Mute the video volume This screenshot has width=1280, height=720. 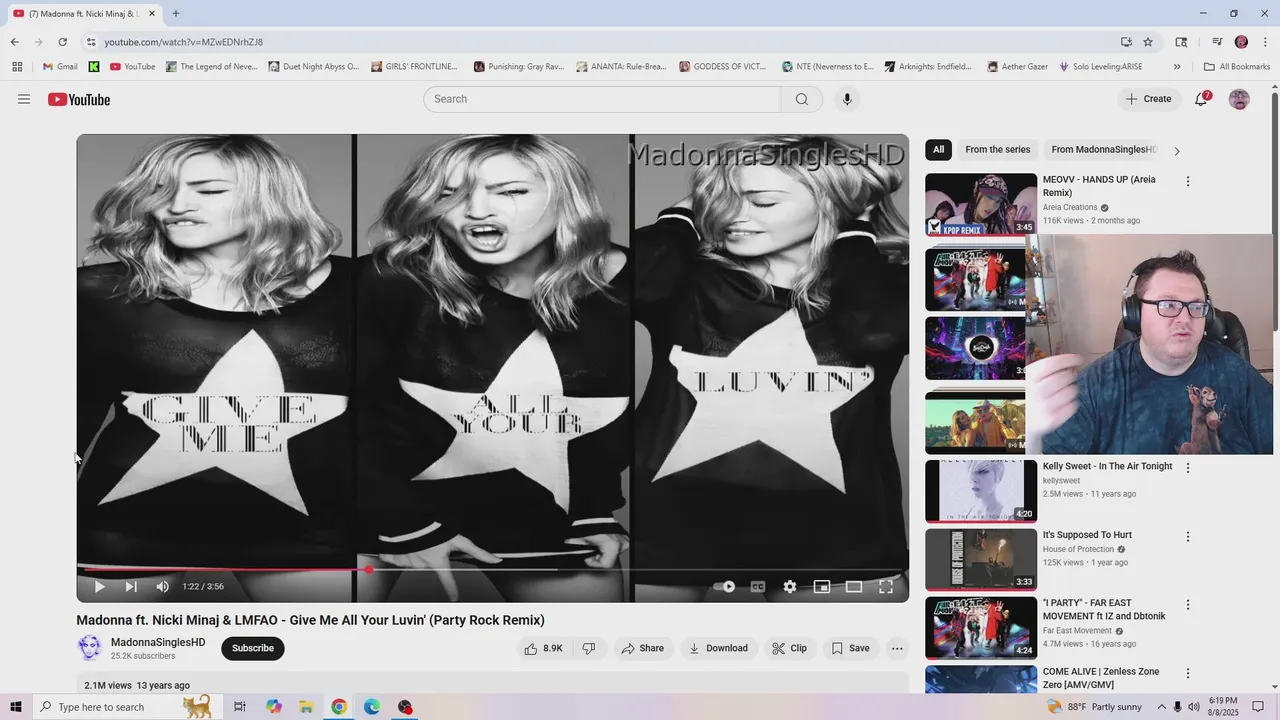(163, 587)
